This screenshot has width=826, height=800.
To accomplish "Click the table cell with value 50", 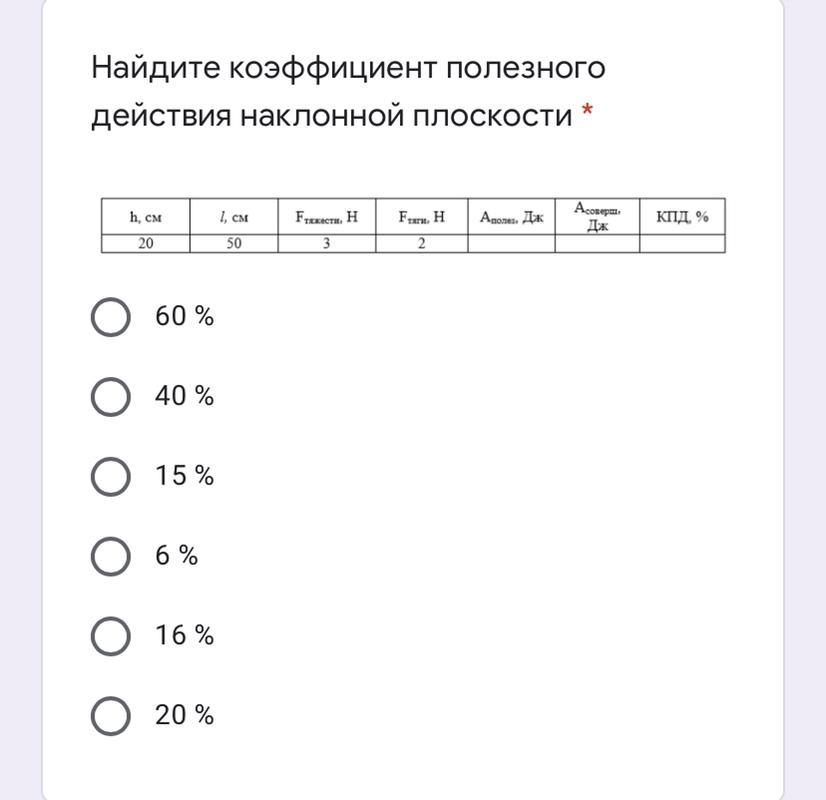I will tap(233, 243).
